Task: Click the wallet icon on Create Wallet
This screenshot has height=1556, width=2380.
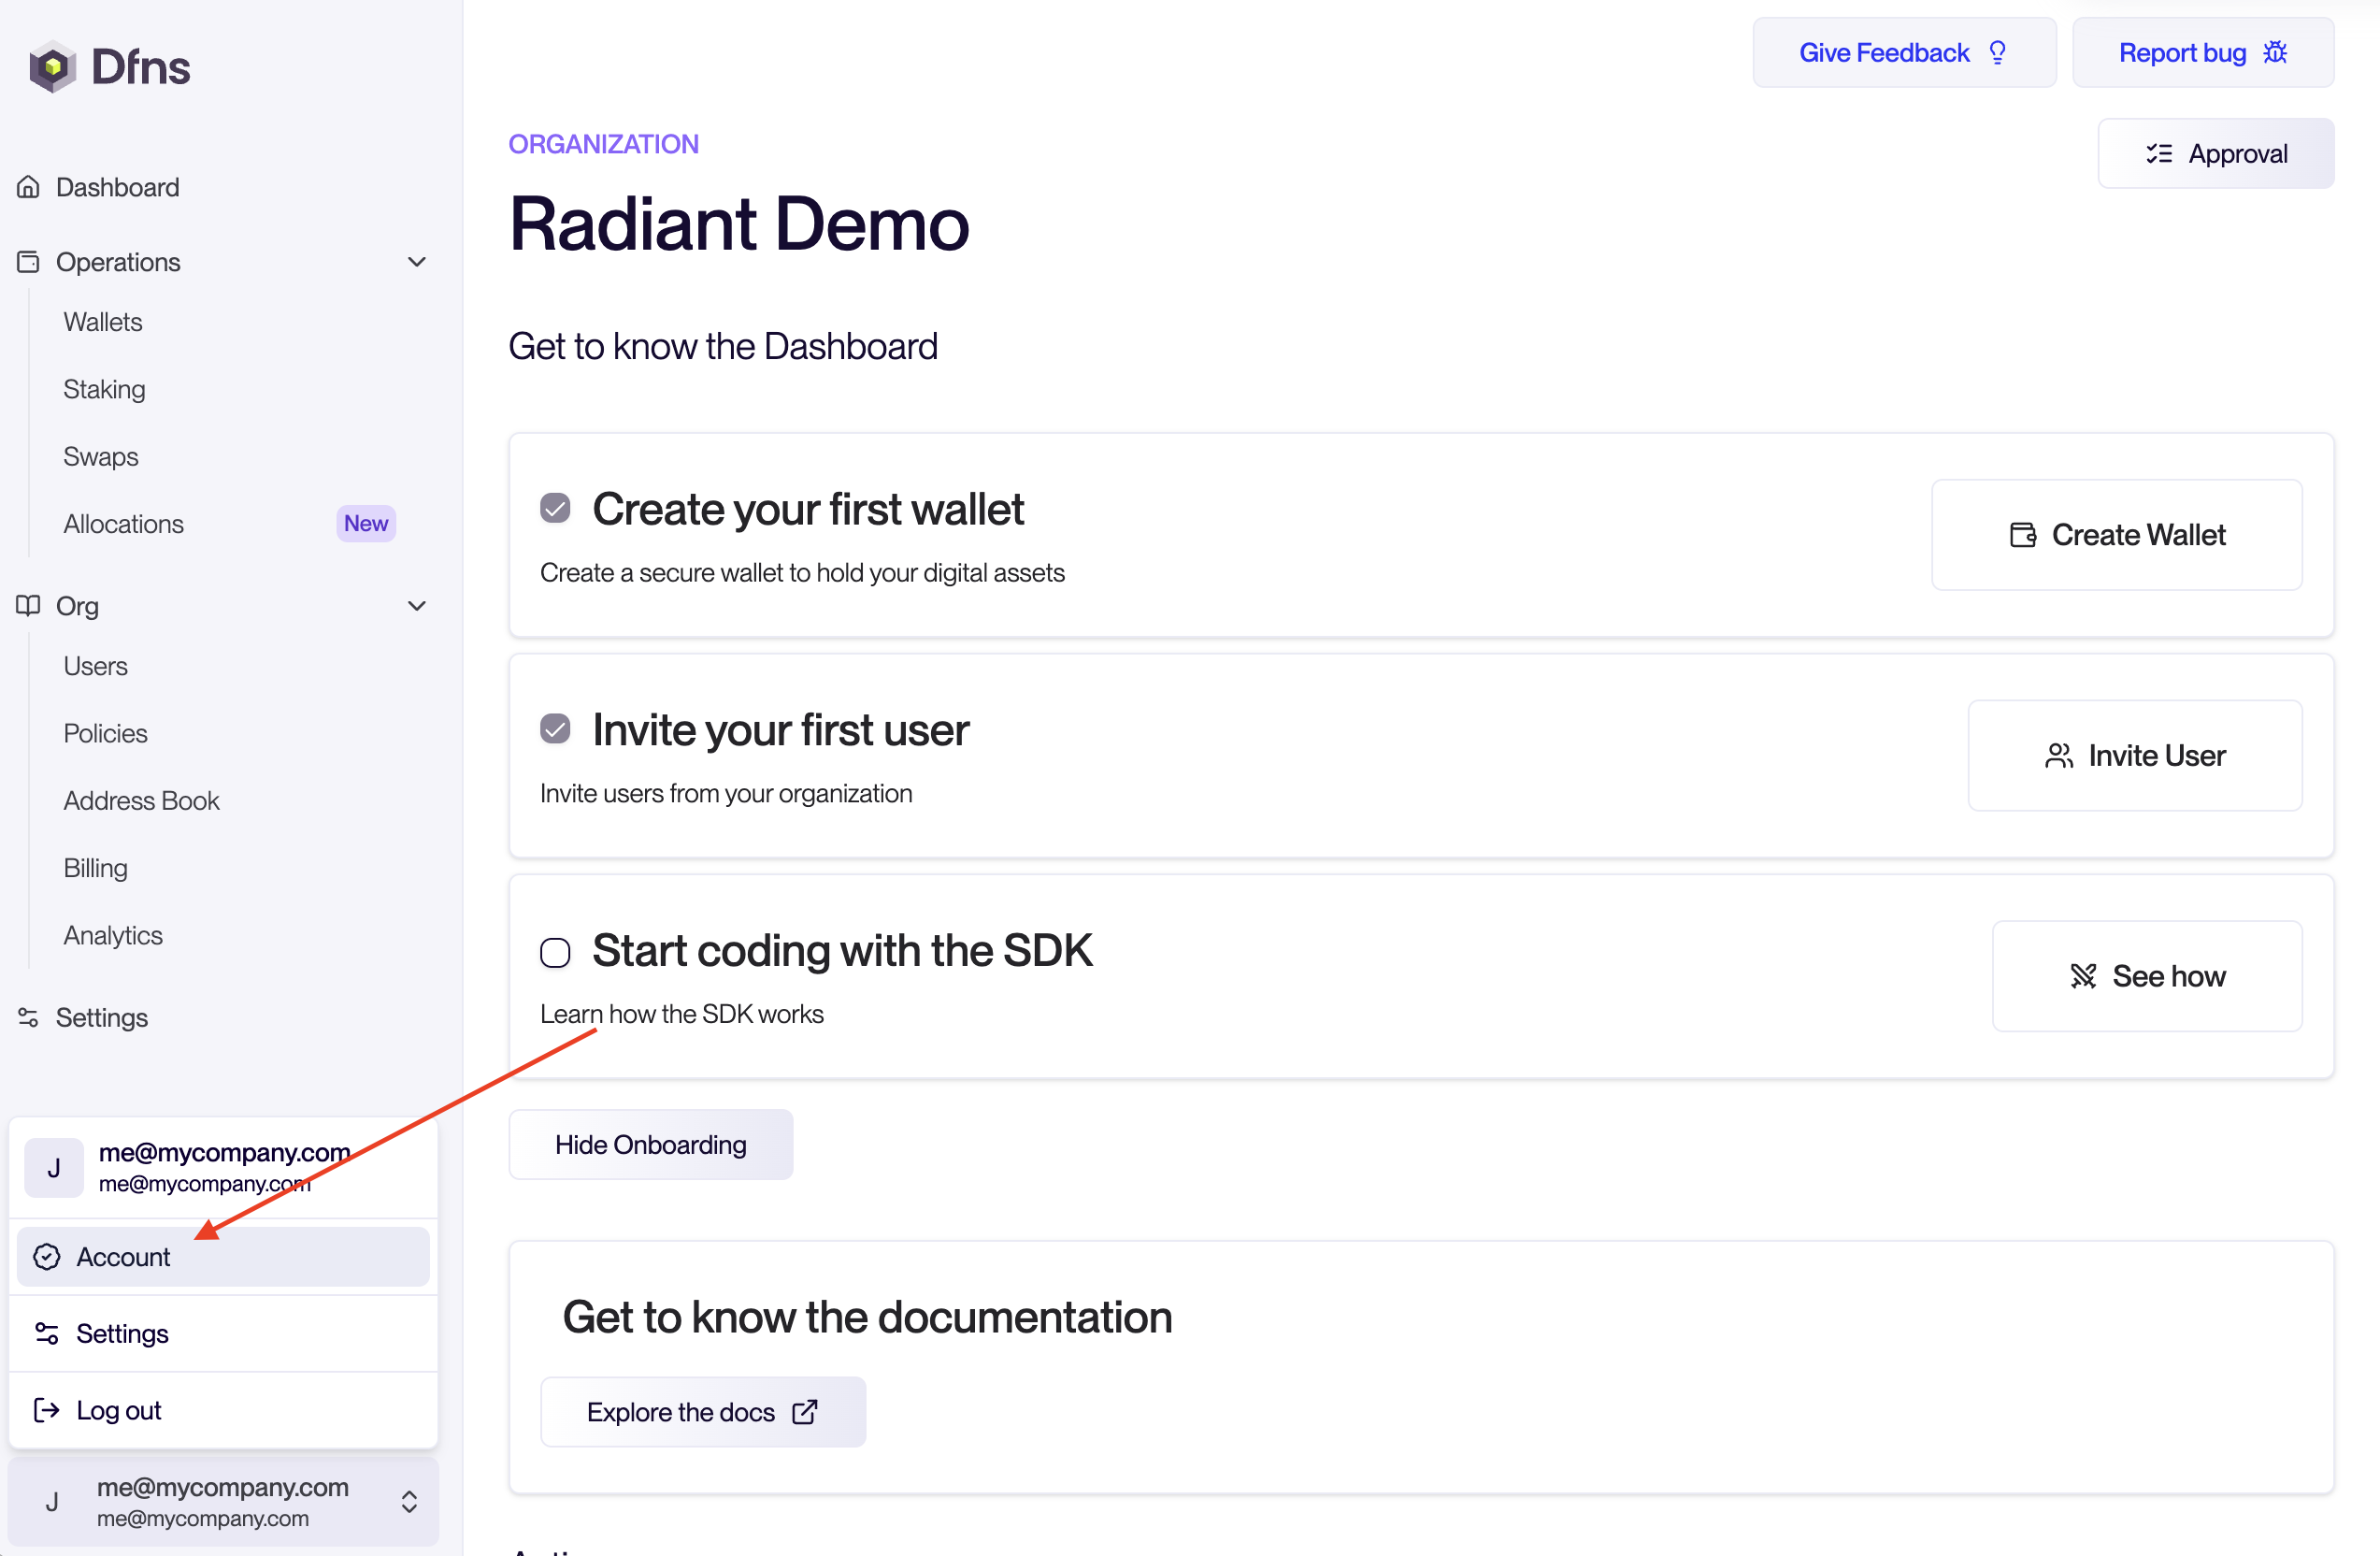Action: coord(2022,535)
